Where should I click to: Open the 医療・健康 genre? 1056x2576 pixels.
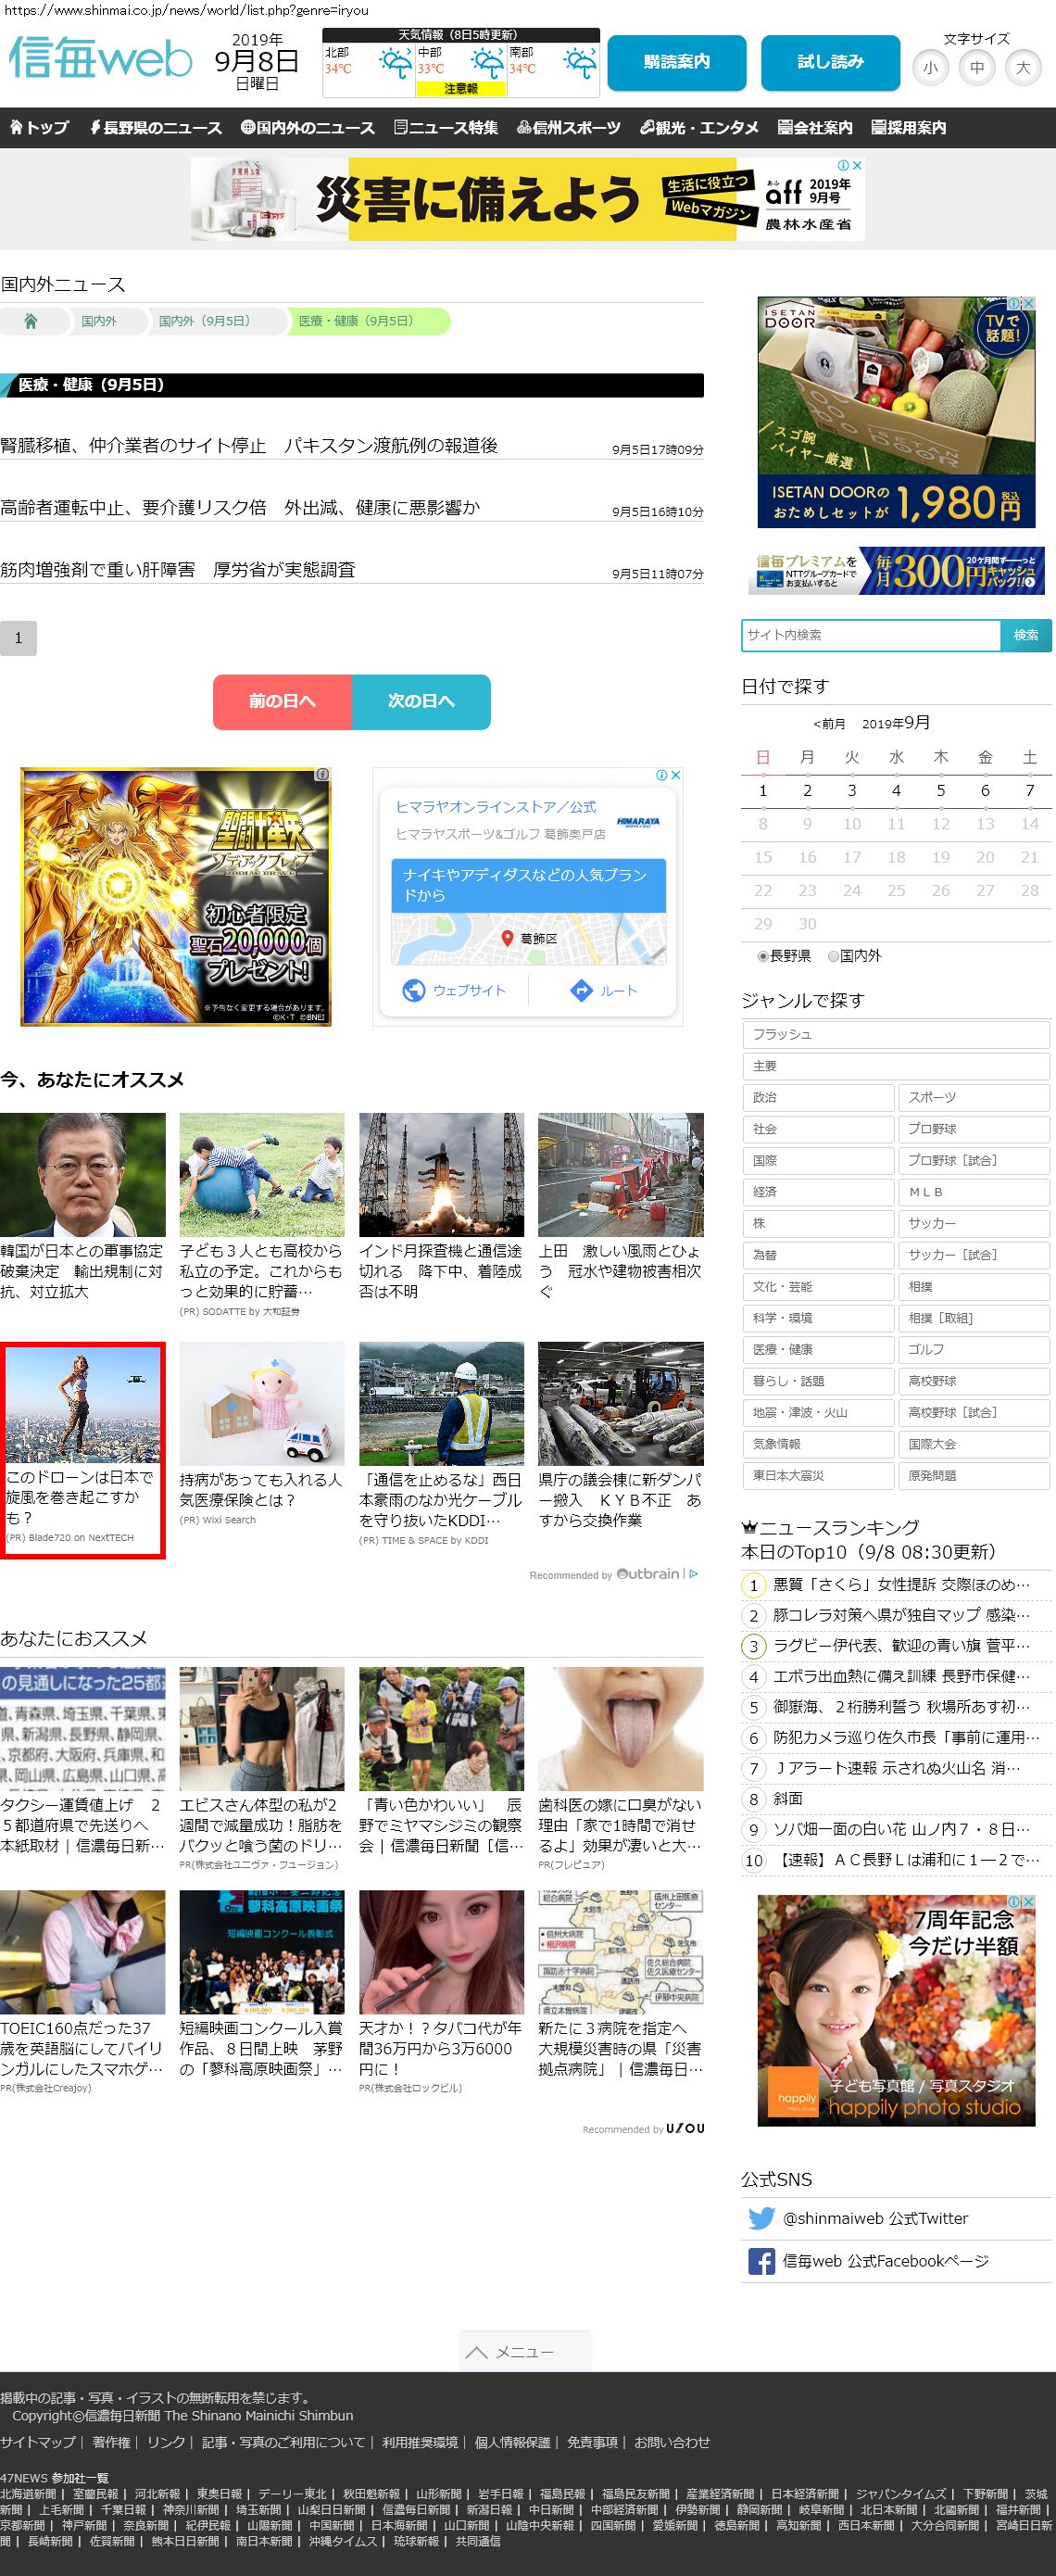pyautogui.click(x=817, y=1349)
